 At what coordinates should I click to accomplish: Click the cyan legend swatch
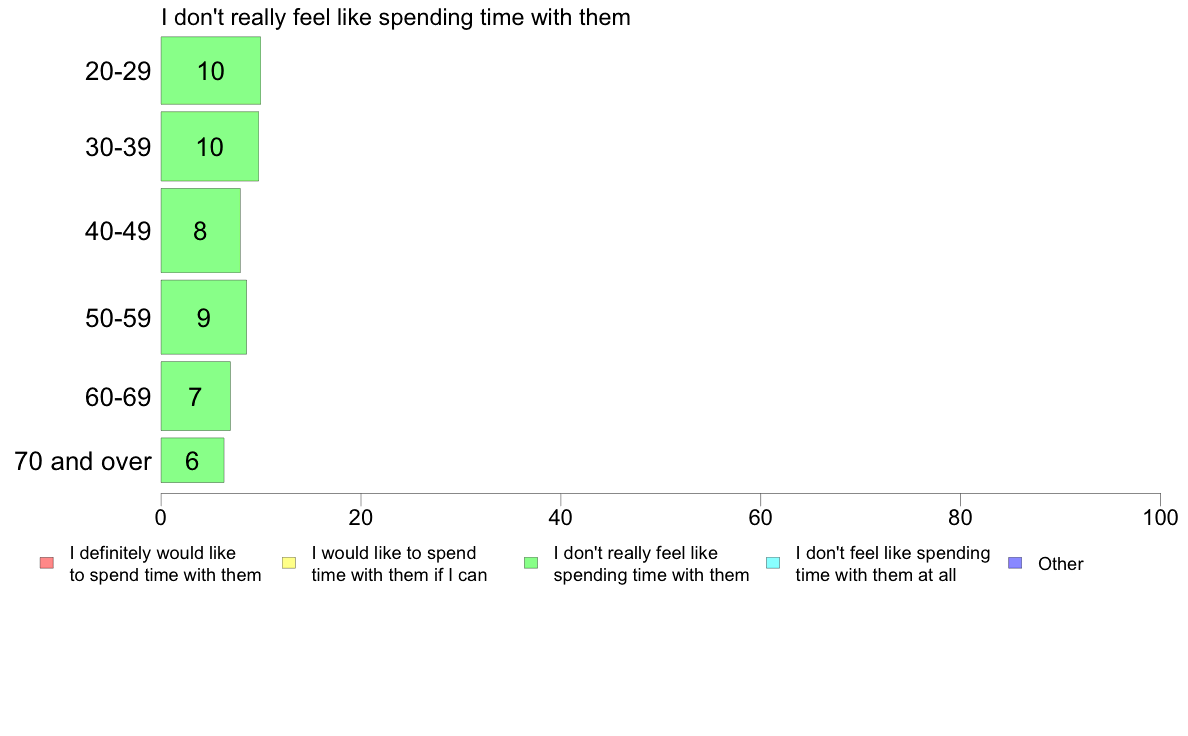773,563
